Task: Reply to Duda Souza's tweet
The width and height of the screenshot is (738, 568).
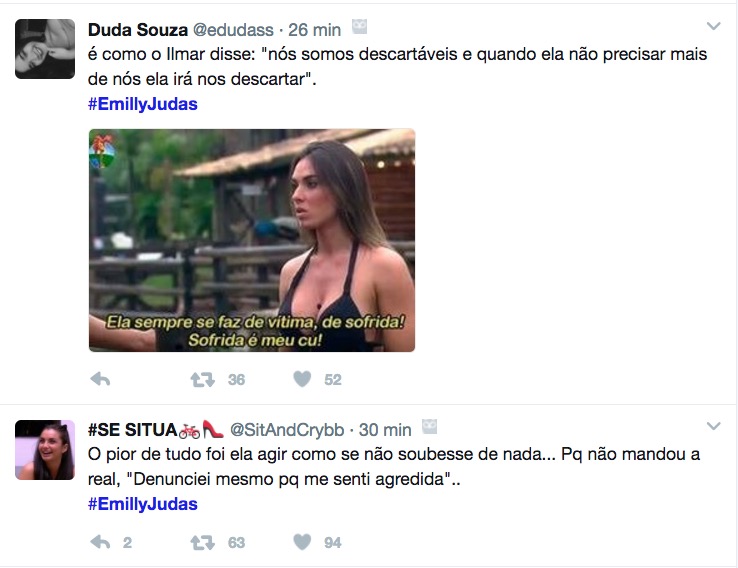Action: pos(100,379)
